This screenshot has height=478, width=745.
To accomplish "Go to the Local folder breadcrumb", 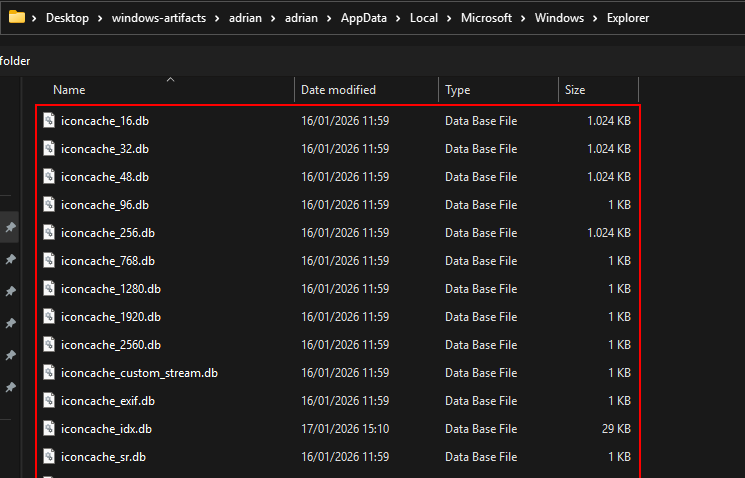I will 425,18.
